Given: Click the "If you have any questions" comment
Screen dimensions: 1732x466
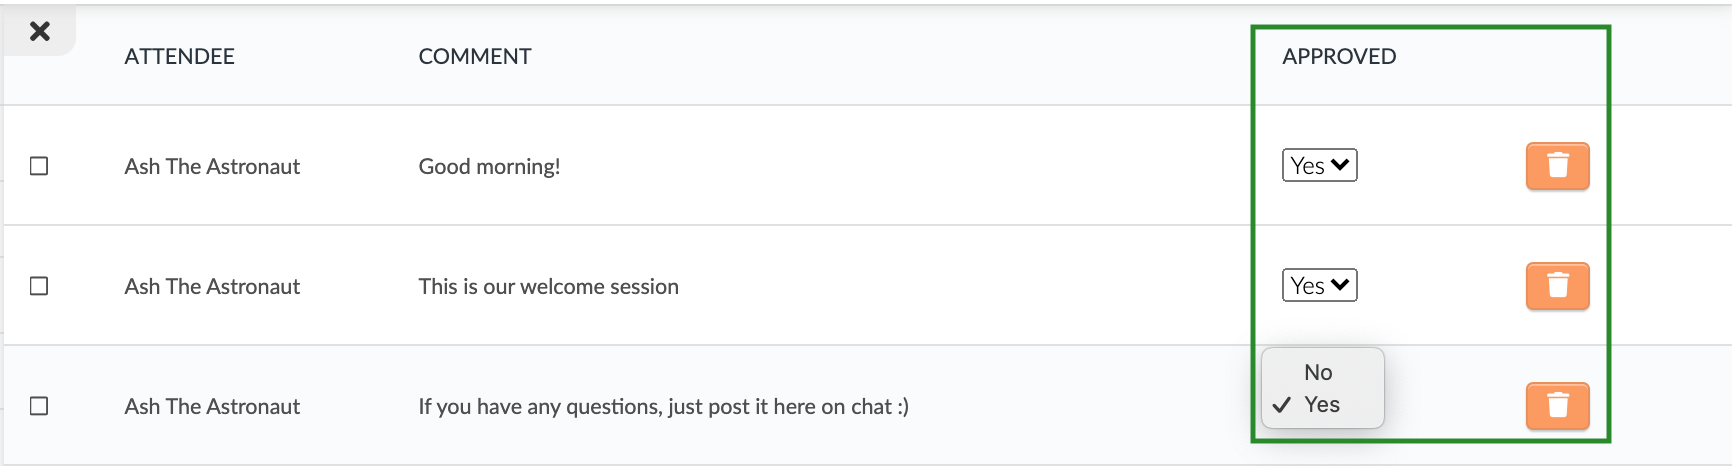Looking at the screenshot, I should 663,406.
